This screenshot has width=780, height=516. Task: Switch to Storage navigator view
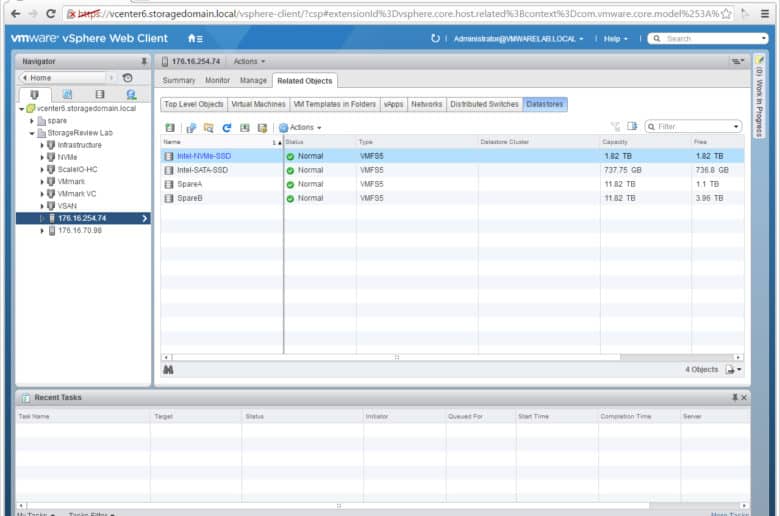click(100, 94)
